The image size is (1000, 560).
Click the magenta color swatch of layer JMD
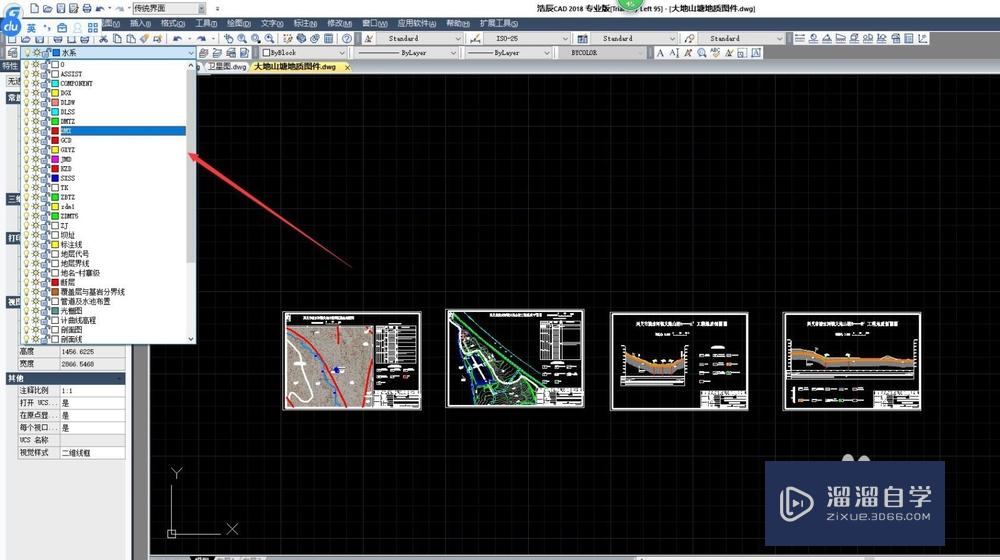(x=55, y=159)
